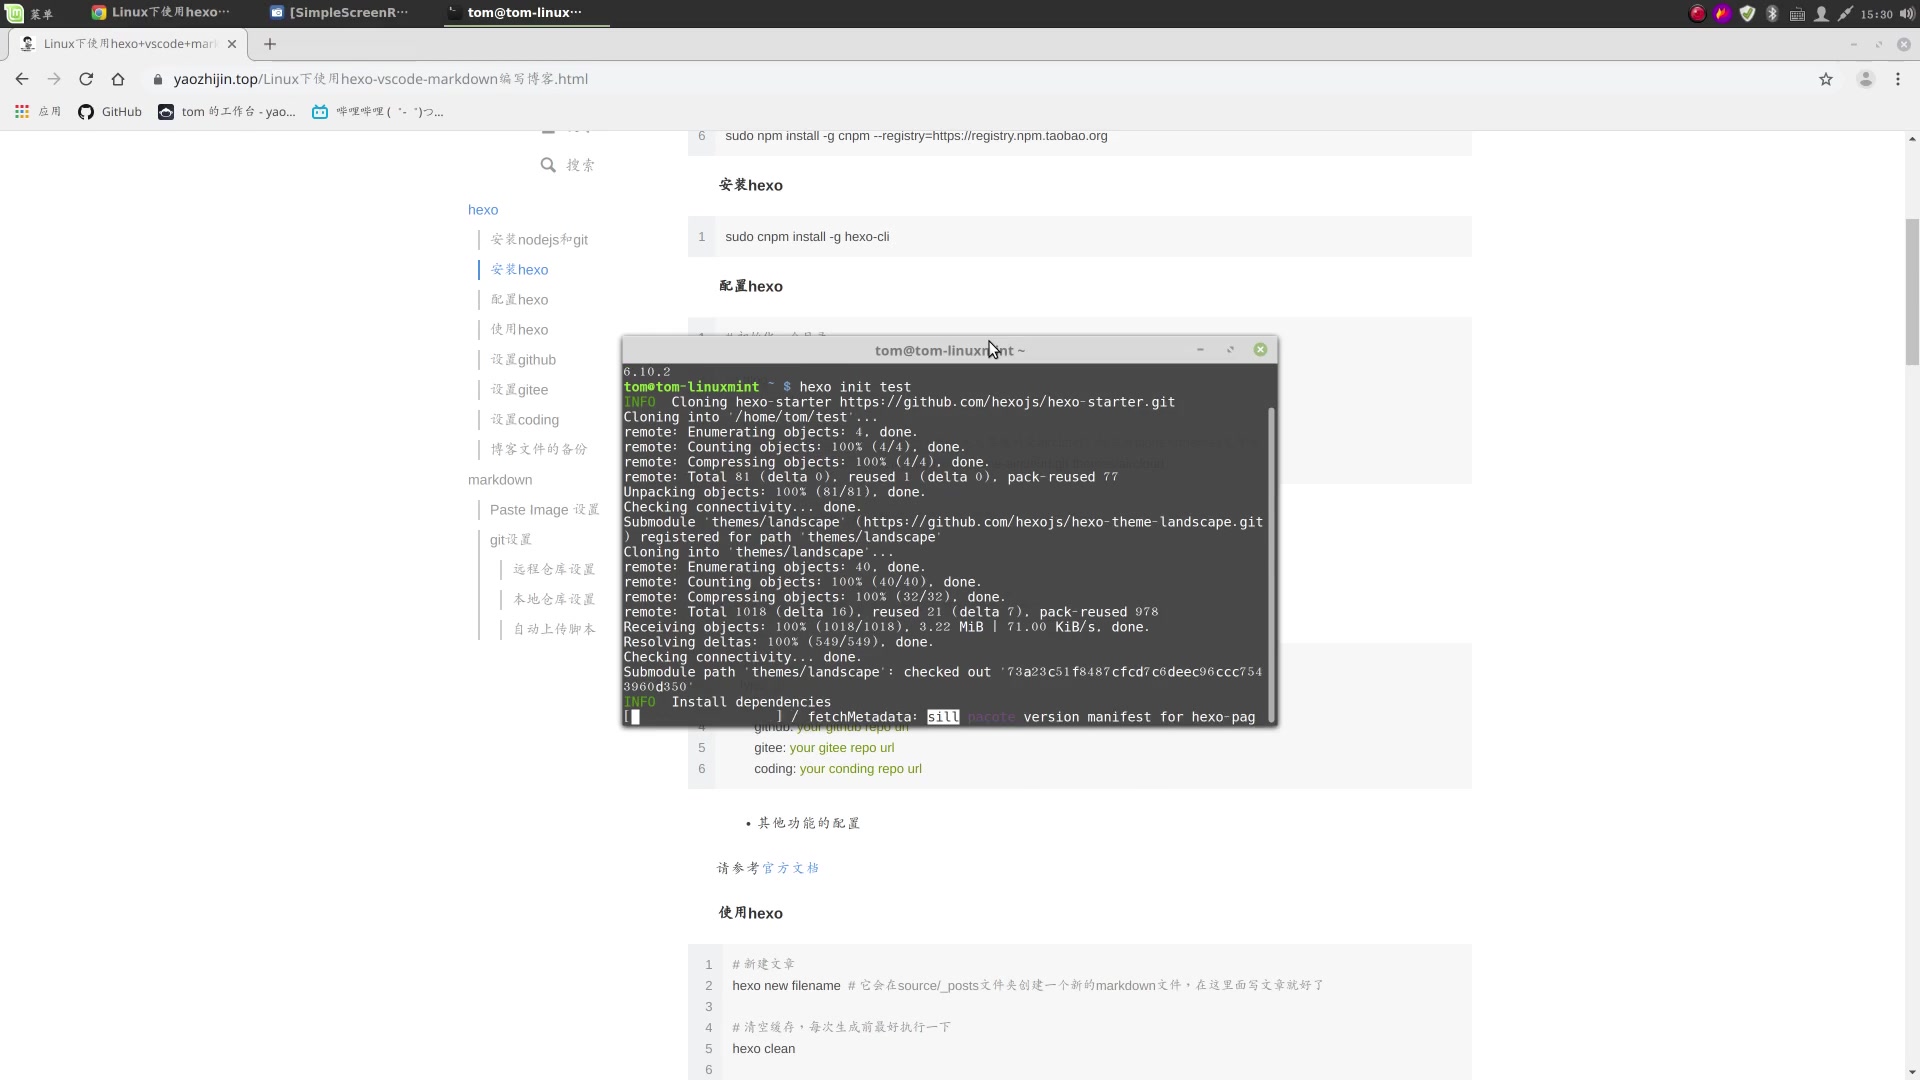Open the Apps bookmark shortcut
The image size is (1920, 1080).
point(37,112)
